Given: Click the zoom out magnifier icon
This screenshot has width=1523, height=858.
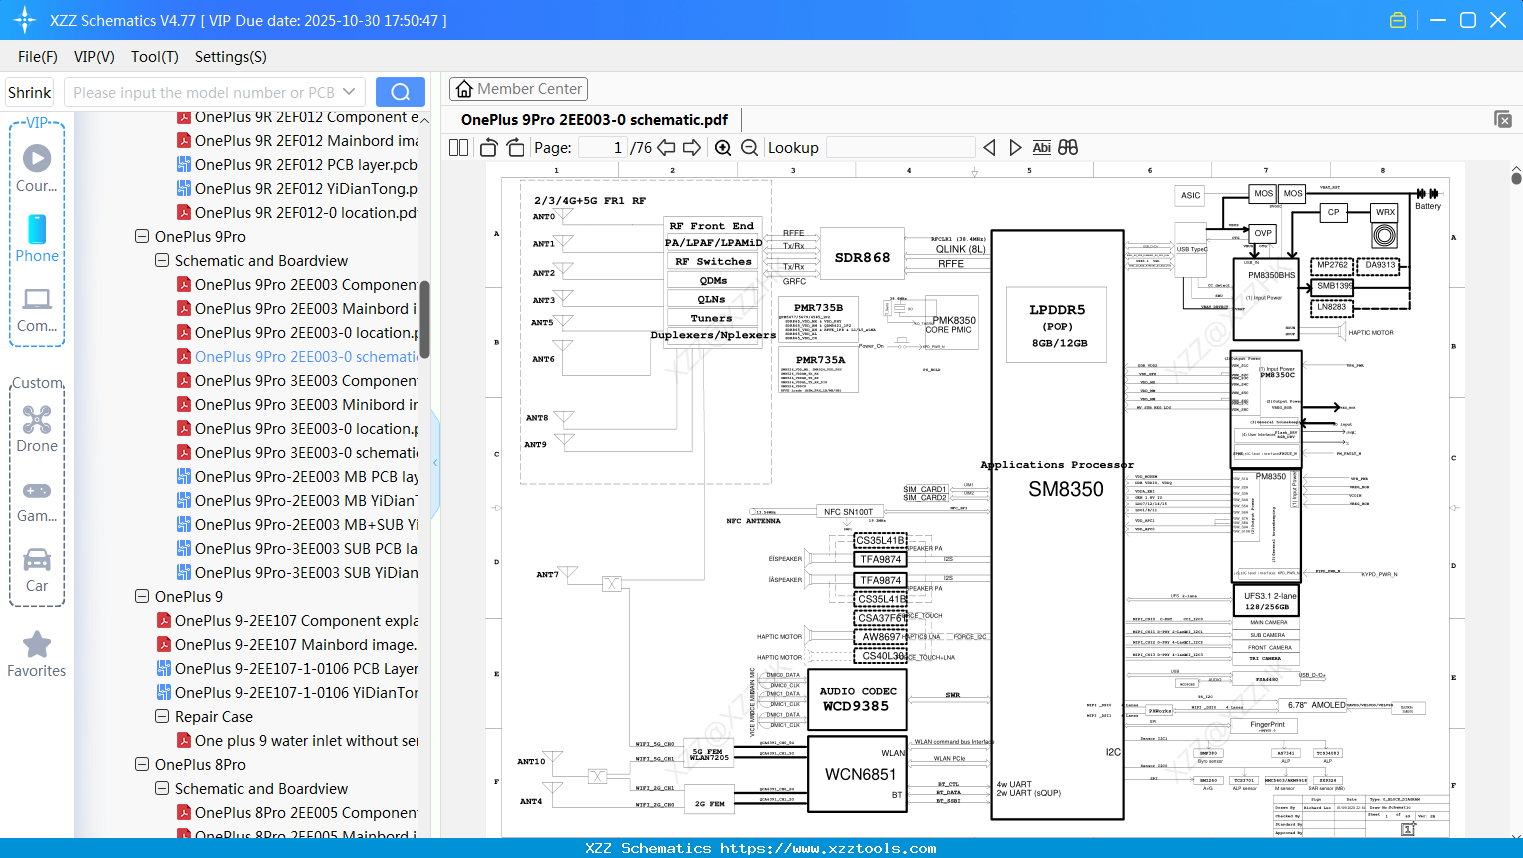Looking at the screenshot, I should pos(748,147).
